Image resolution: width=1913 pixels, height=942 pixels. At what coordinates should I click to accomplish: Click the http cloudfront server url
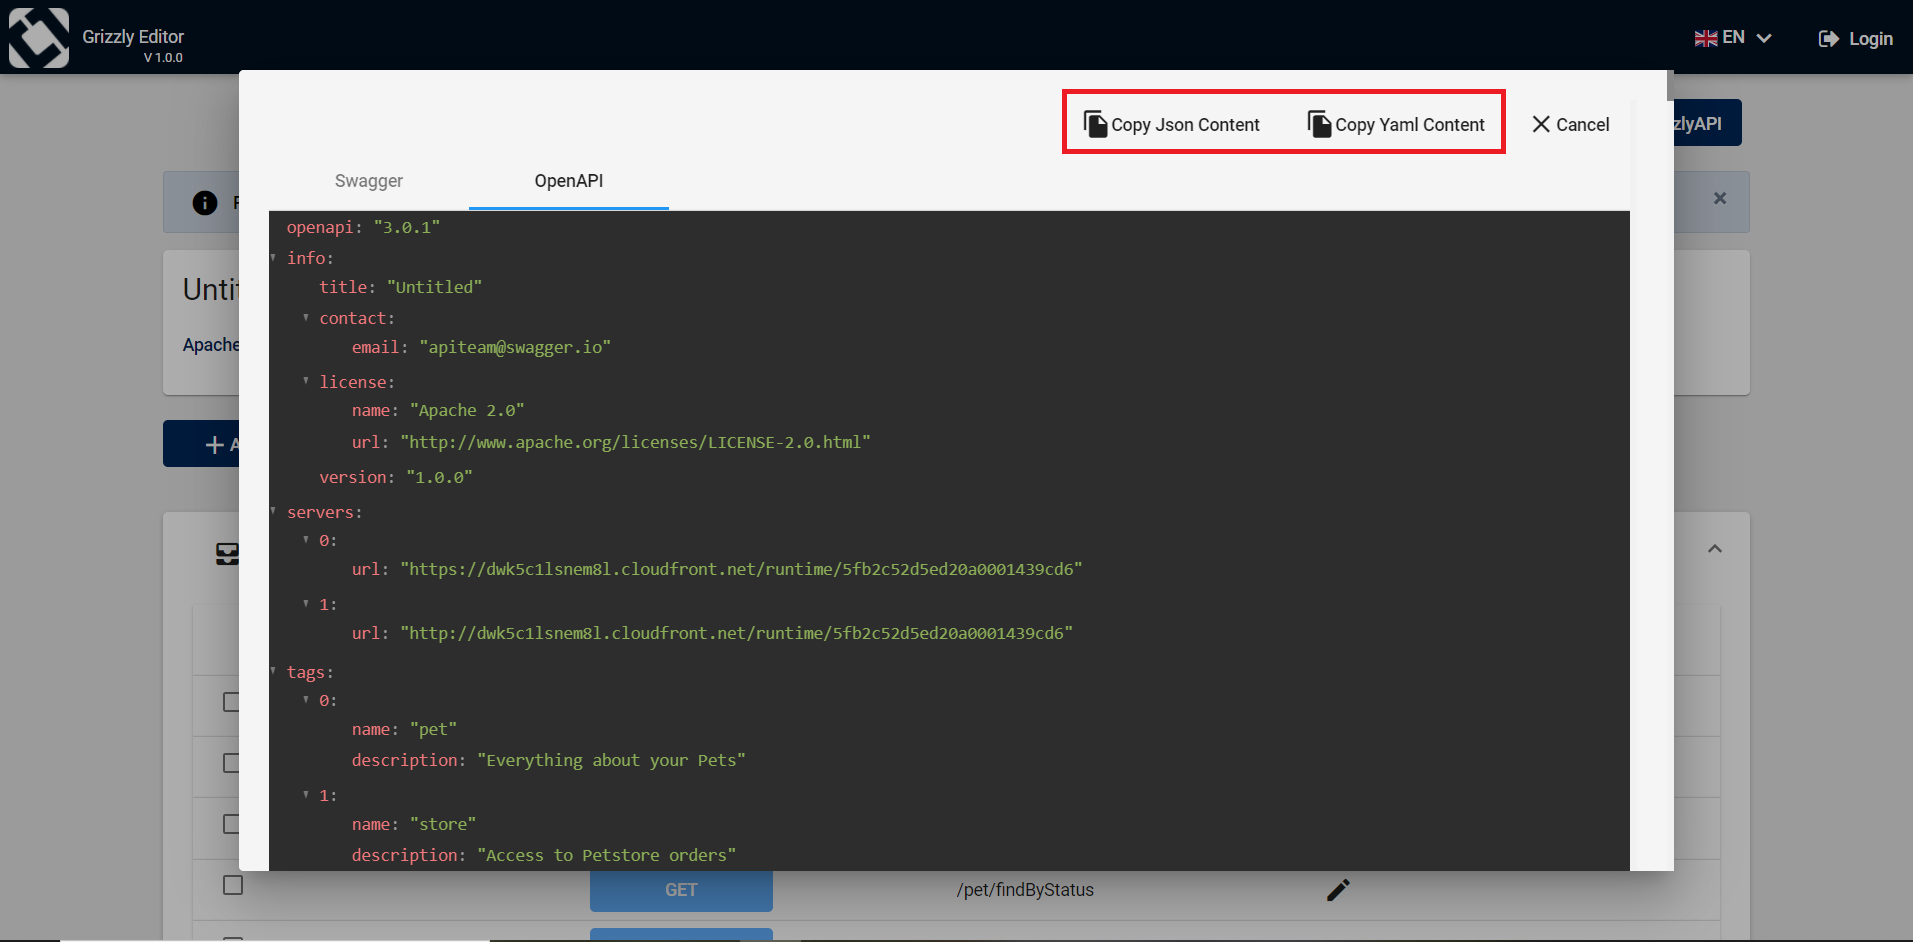(737, 633)
